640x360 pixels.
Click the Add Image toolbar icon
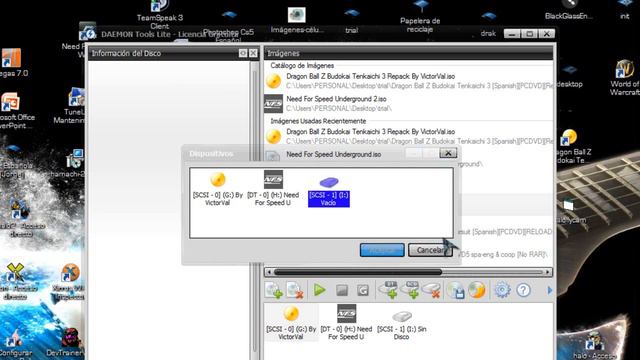[274, 290]
